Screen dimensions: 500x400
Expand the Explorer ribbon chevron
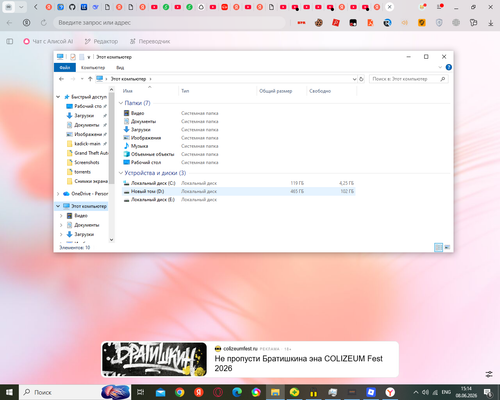click(440, 67)
